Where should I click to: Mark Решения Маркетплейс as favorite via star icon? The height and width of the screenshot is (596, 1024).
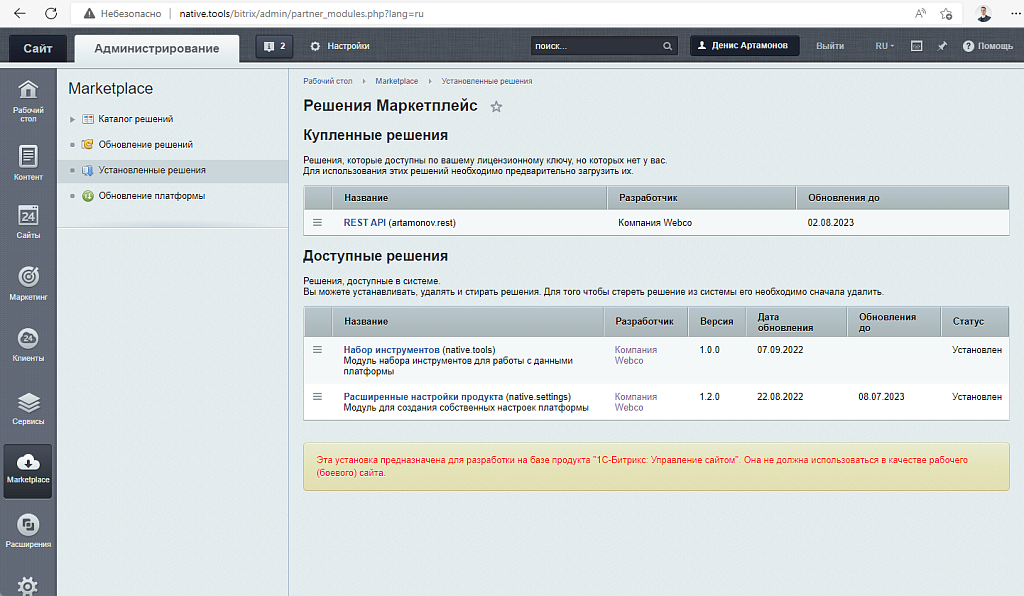497,106
